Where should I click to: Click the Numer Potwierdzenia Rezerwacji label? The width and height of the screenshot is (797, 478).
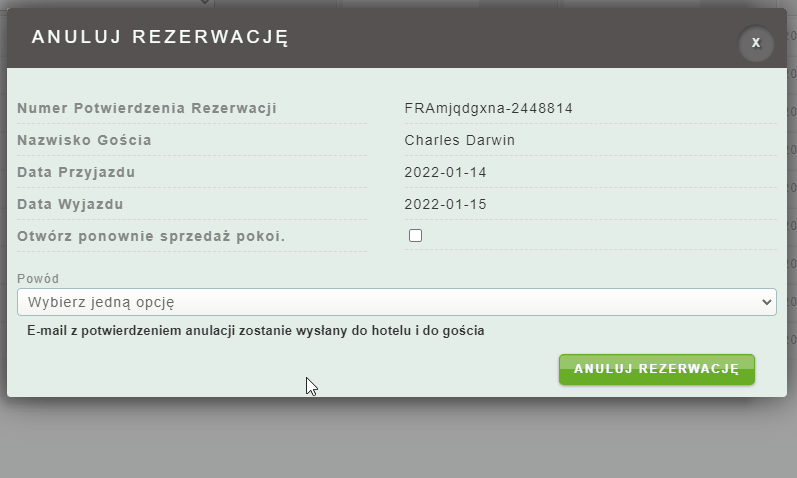tap(147, 108)
